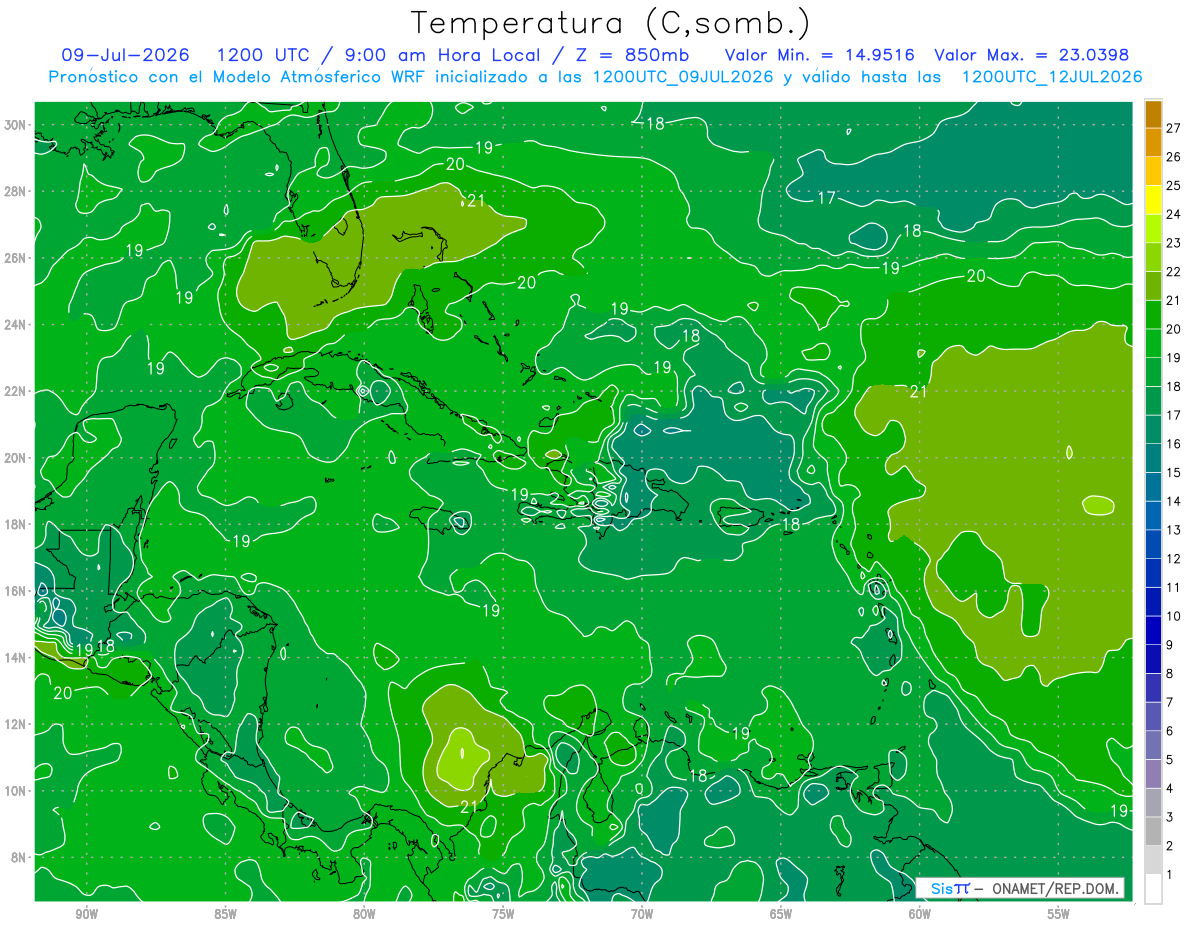Click the title Temperatura (C,somb.)
This screenshot has height=927, width=1200.
[x=611, y=23]
